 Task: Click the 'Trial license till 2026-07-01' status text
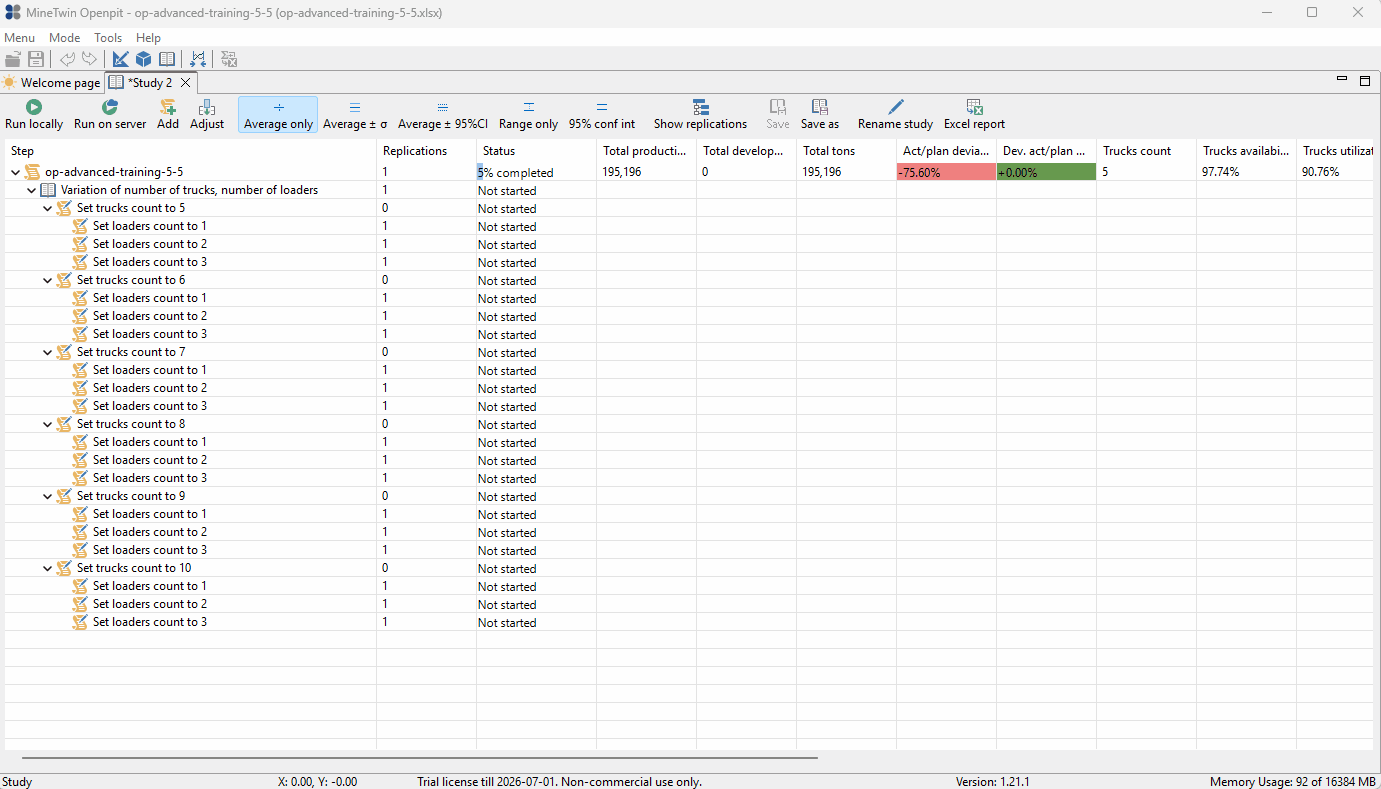(559, 782)
